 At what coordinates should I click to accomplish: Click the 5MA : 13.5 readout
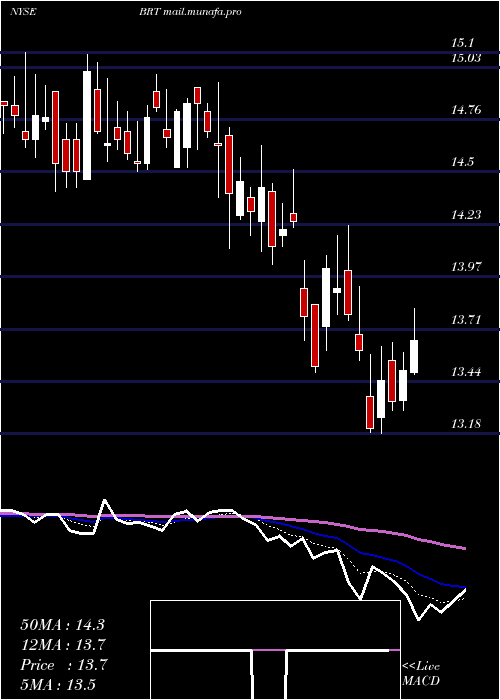pos(58,684)
